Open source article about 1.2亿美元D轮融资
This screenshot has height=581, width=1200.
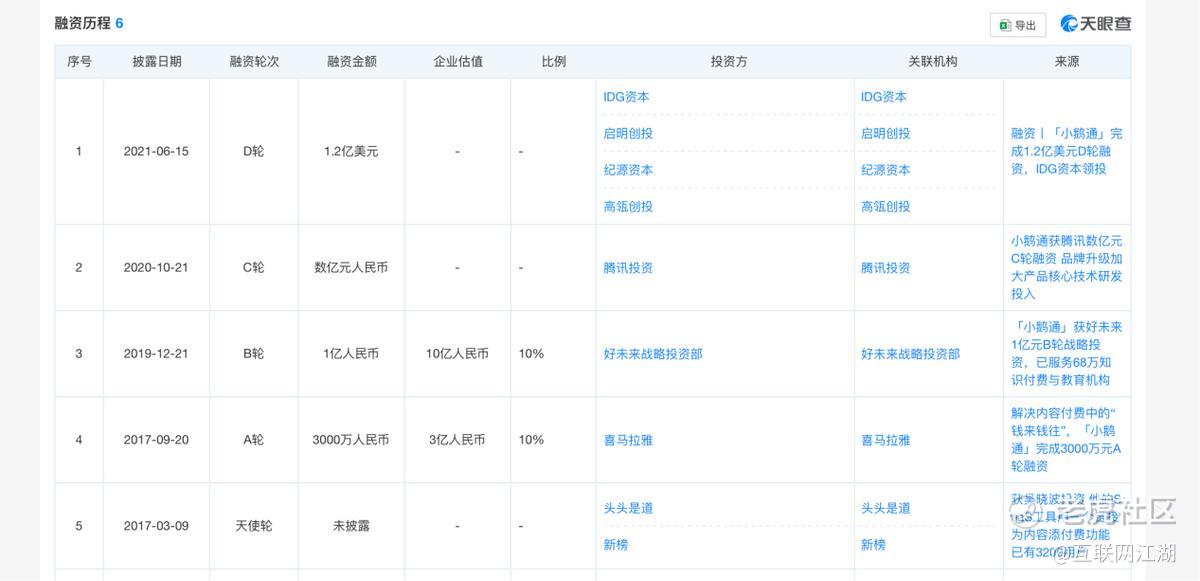[1067, 151]
